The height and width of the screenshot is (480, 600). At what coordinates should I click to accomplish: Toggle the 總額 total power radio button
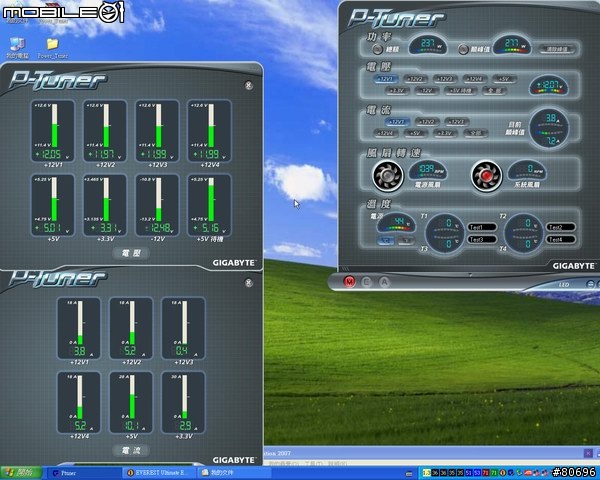click(377, 49)
